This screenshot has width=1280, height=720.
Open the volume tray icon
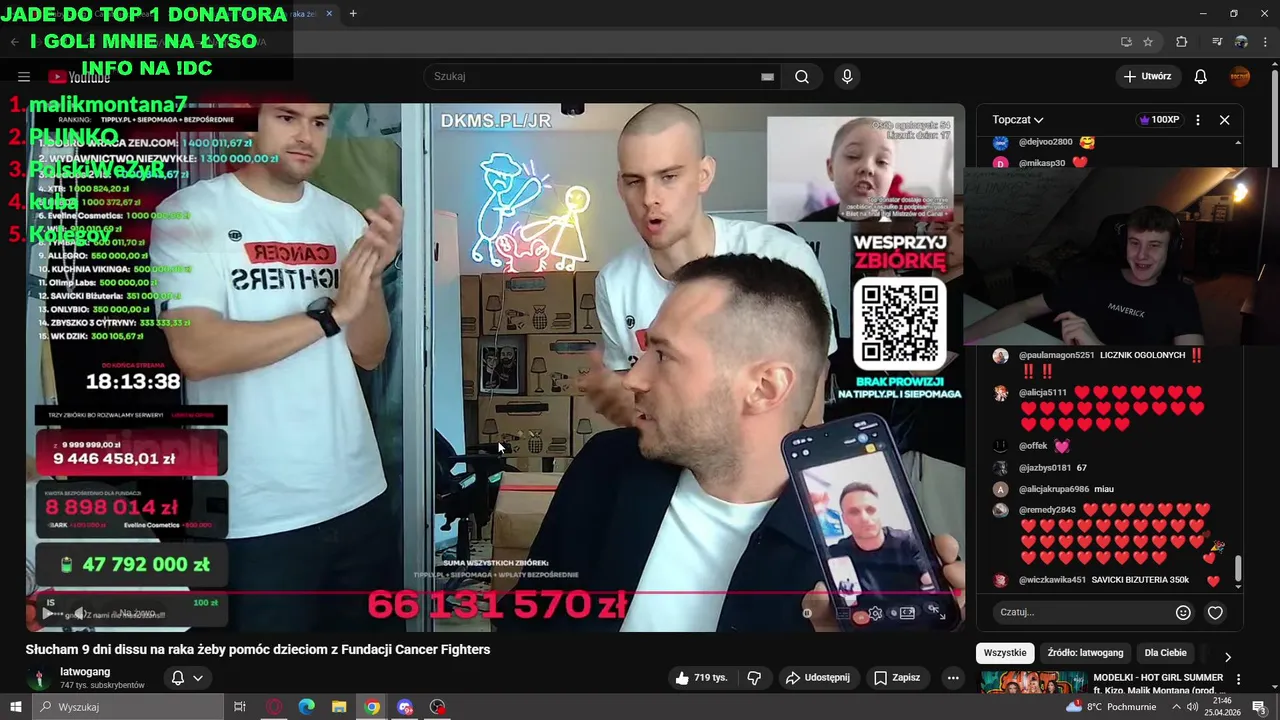pos(1193,707)
